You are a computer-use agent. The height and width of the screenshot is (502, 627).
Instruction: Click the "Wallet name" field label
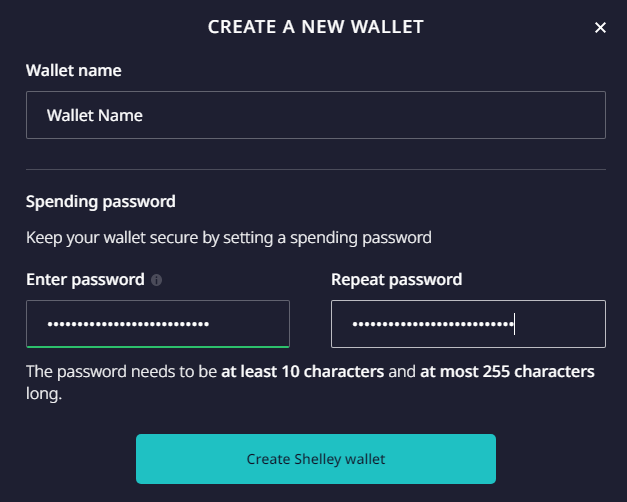point(74,71)
